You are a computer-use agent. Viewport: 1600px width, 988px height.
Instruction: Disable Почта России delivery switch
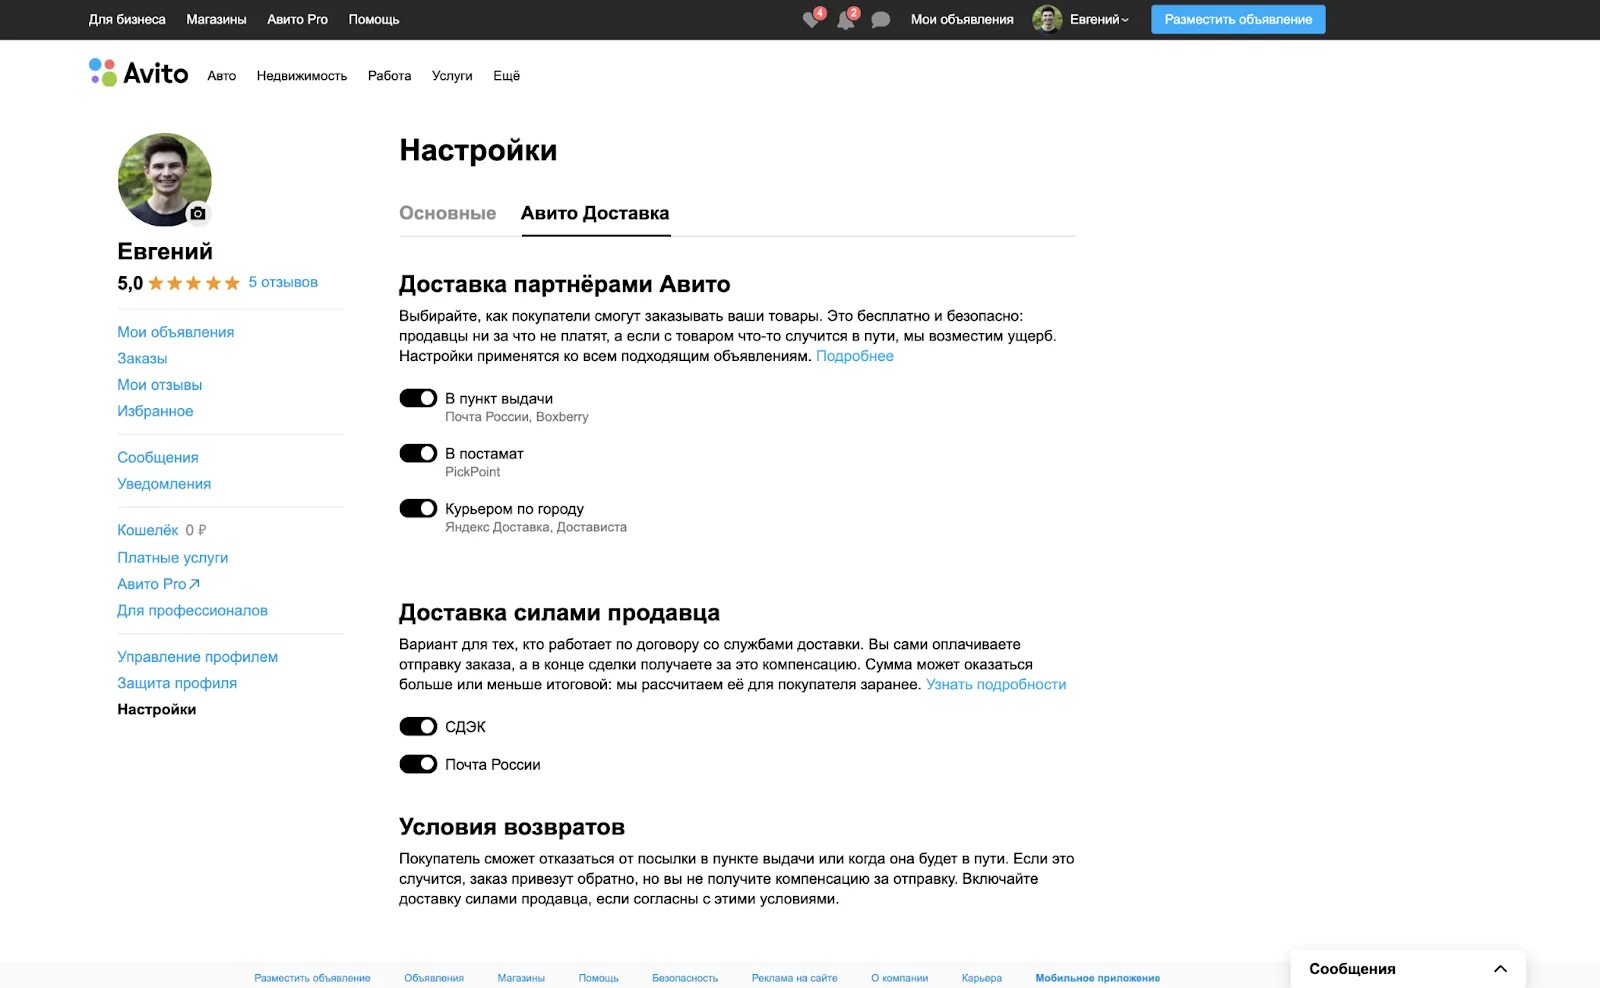click(418, 764)
